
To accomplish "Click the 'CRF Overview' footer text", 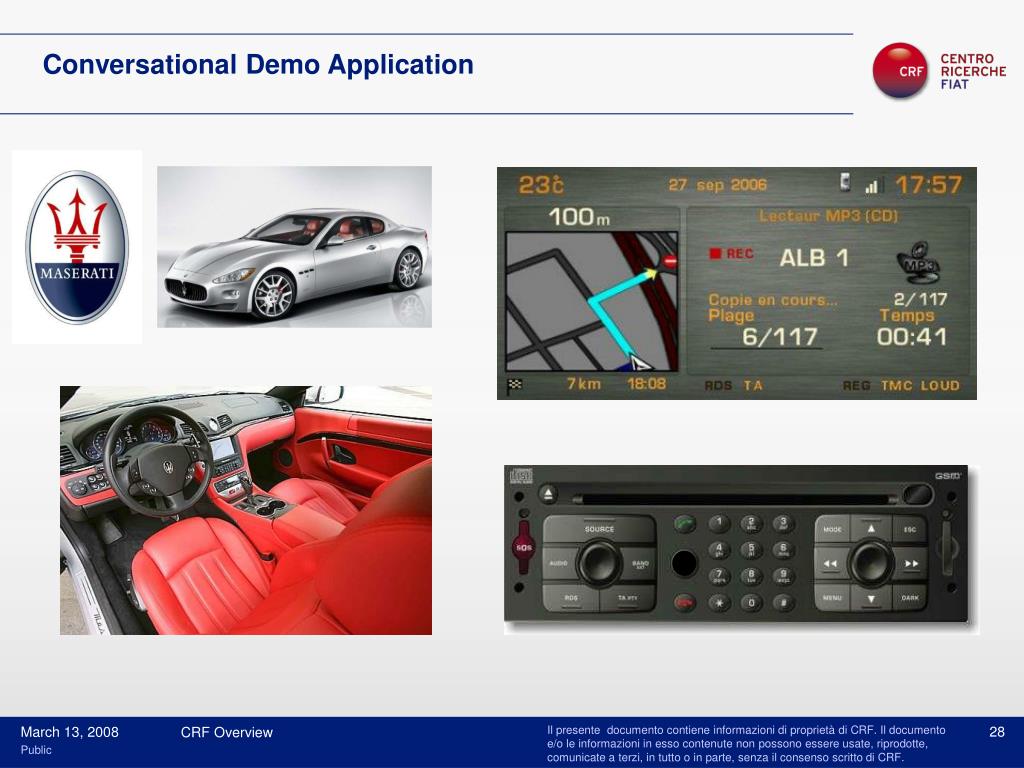I will [227, 732].
